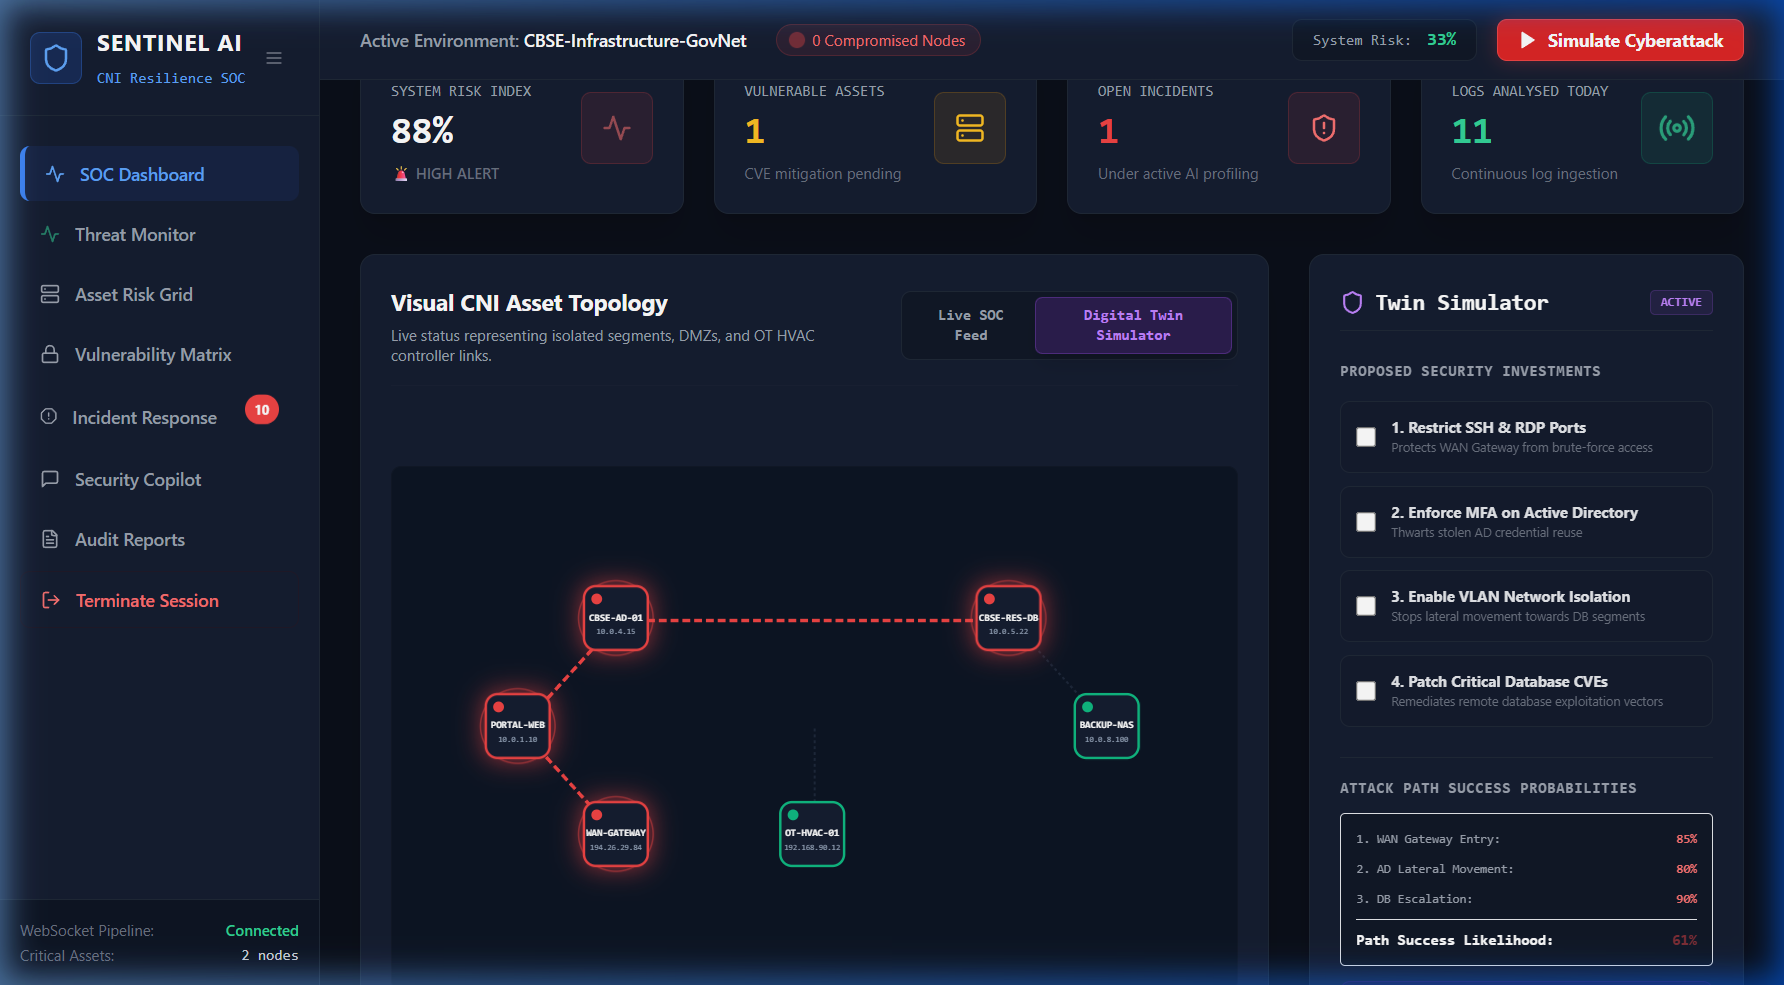This screenshot has height=985, width=1784.
Task: Click the Vulnerable Assets server icon
Action: click(x=970, y=128)
